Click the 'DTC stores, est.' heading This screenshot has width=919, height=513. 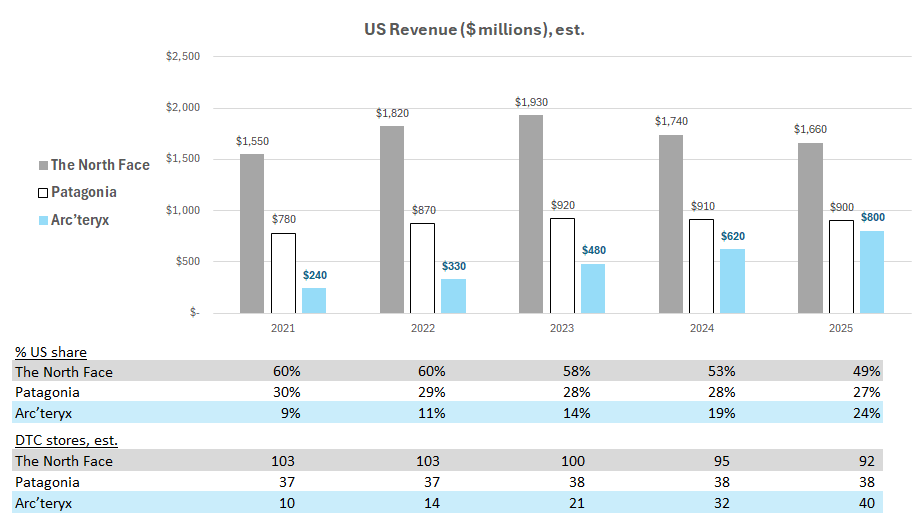[x=66, y=440]
